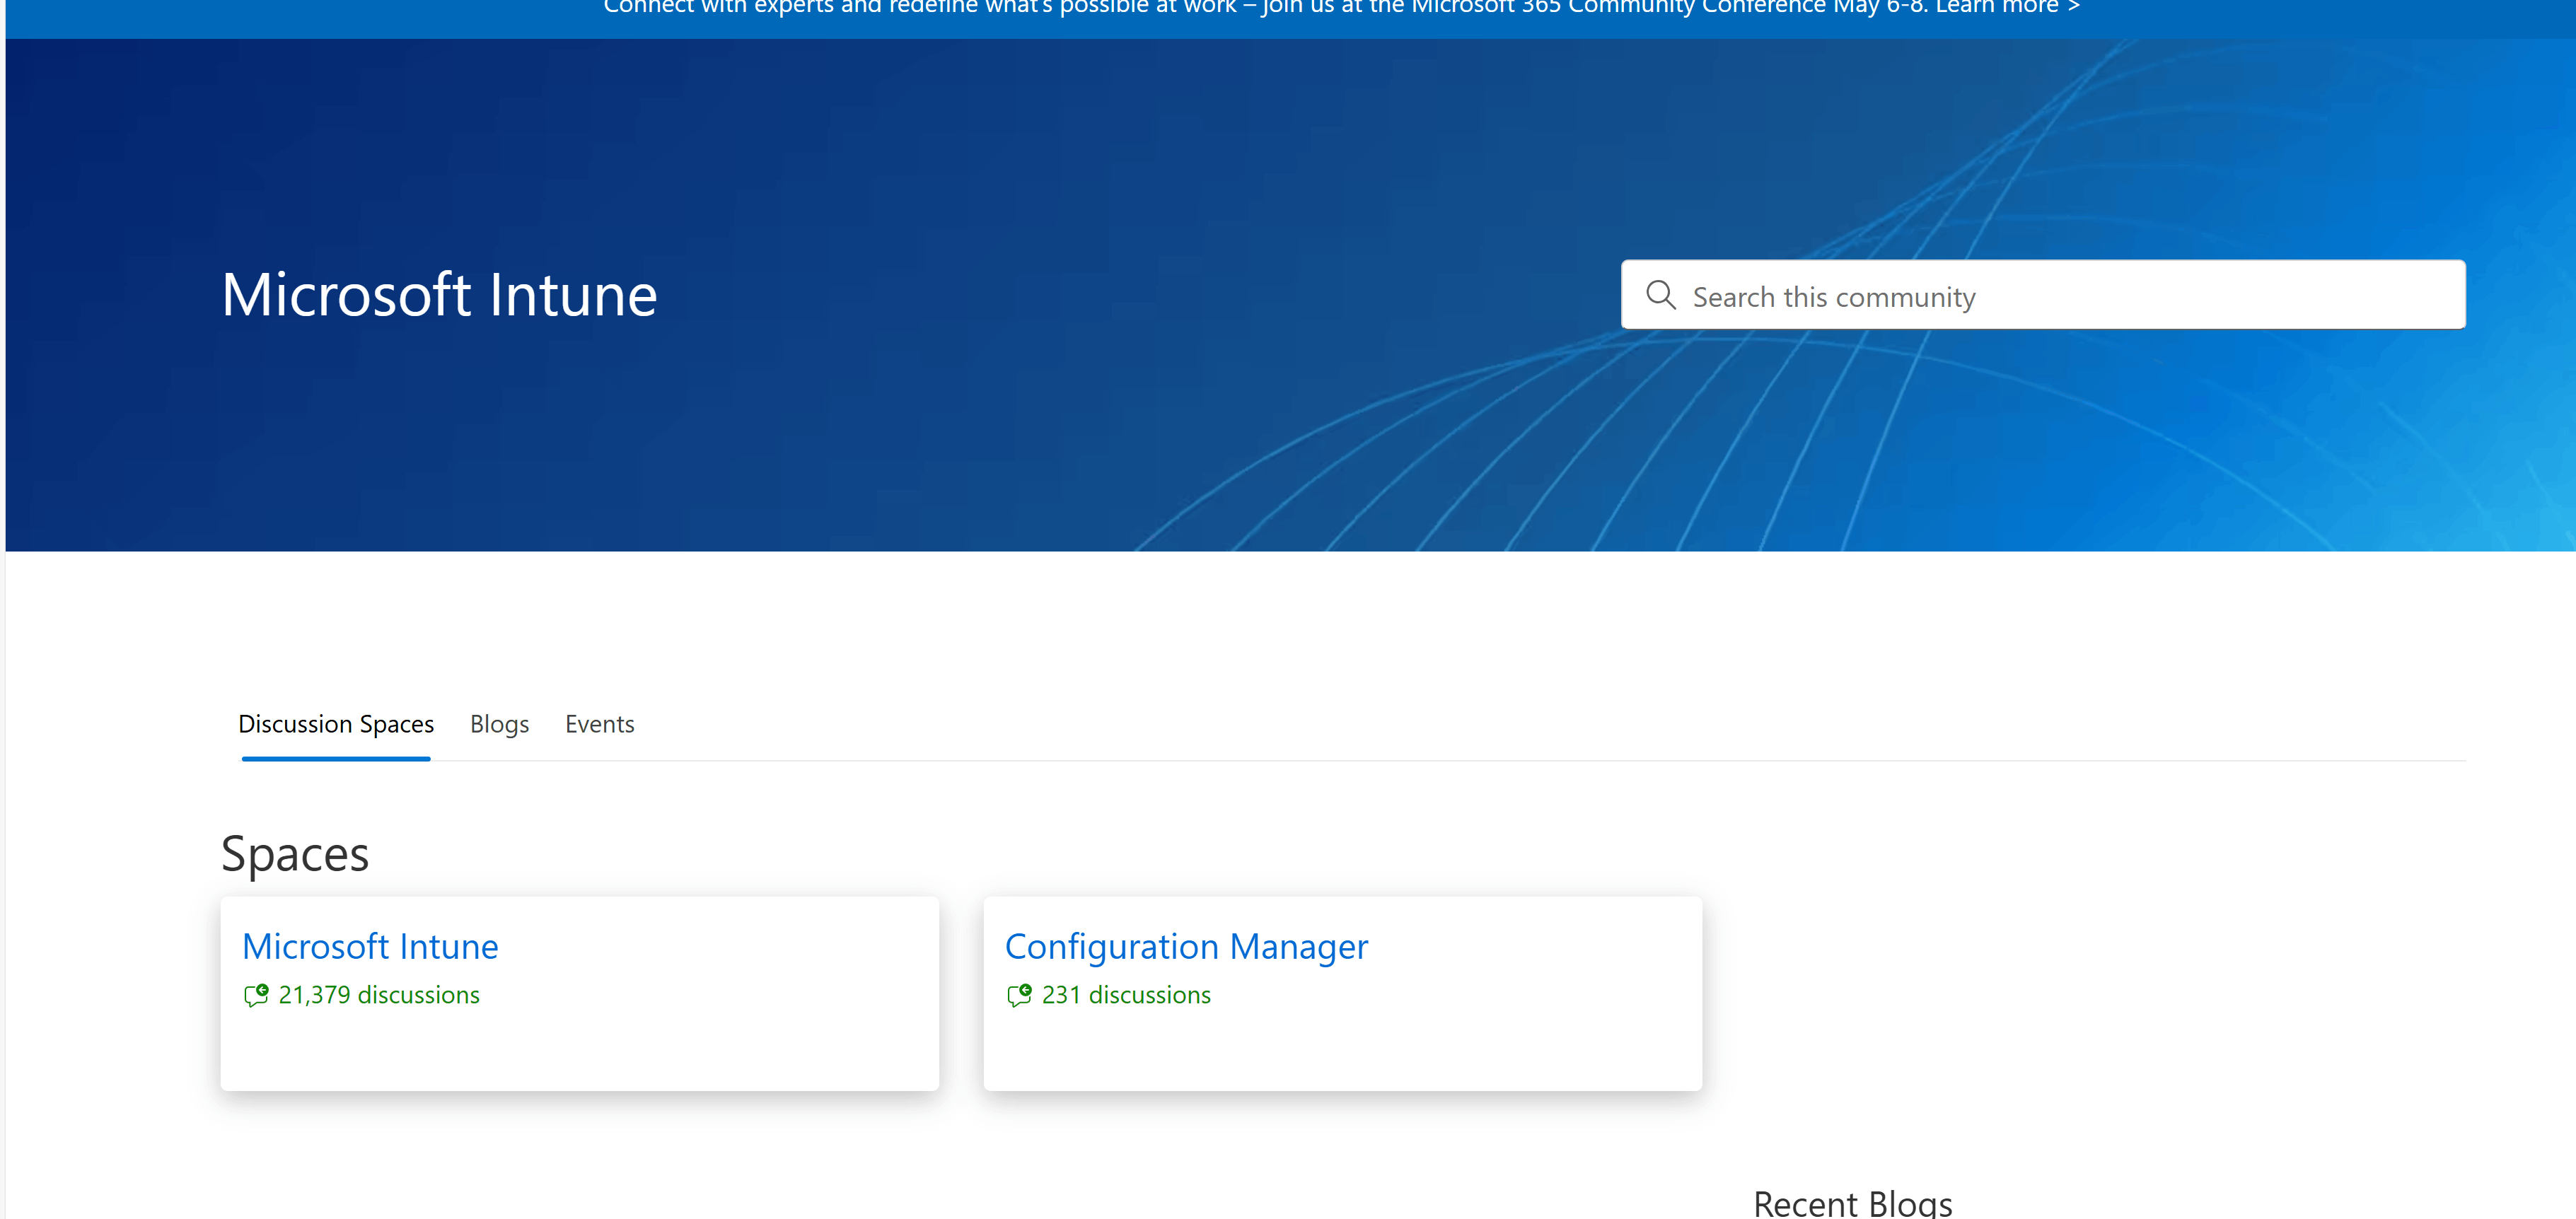
Task: Click the 21,379 discussions text
Action: pyautogui.click(x=379, y=995)
